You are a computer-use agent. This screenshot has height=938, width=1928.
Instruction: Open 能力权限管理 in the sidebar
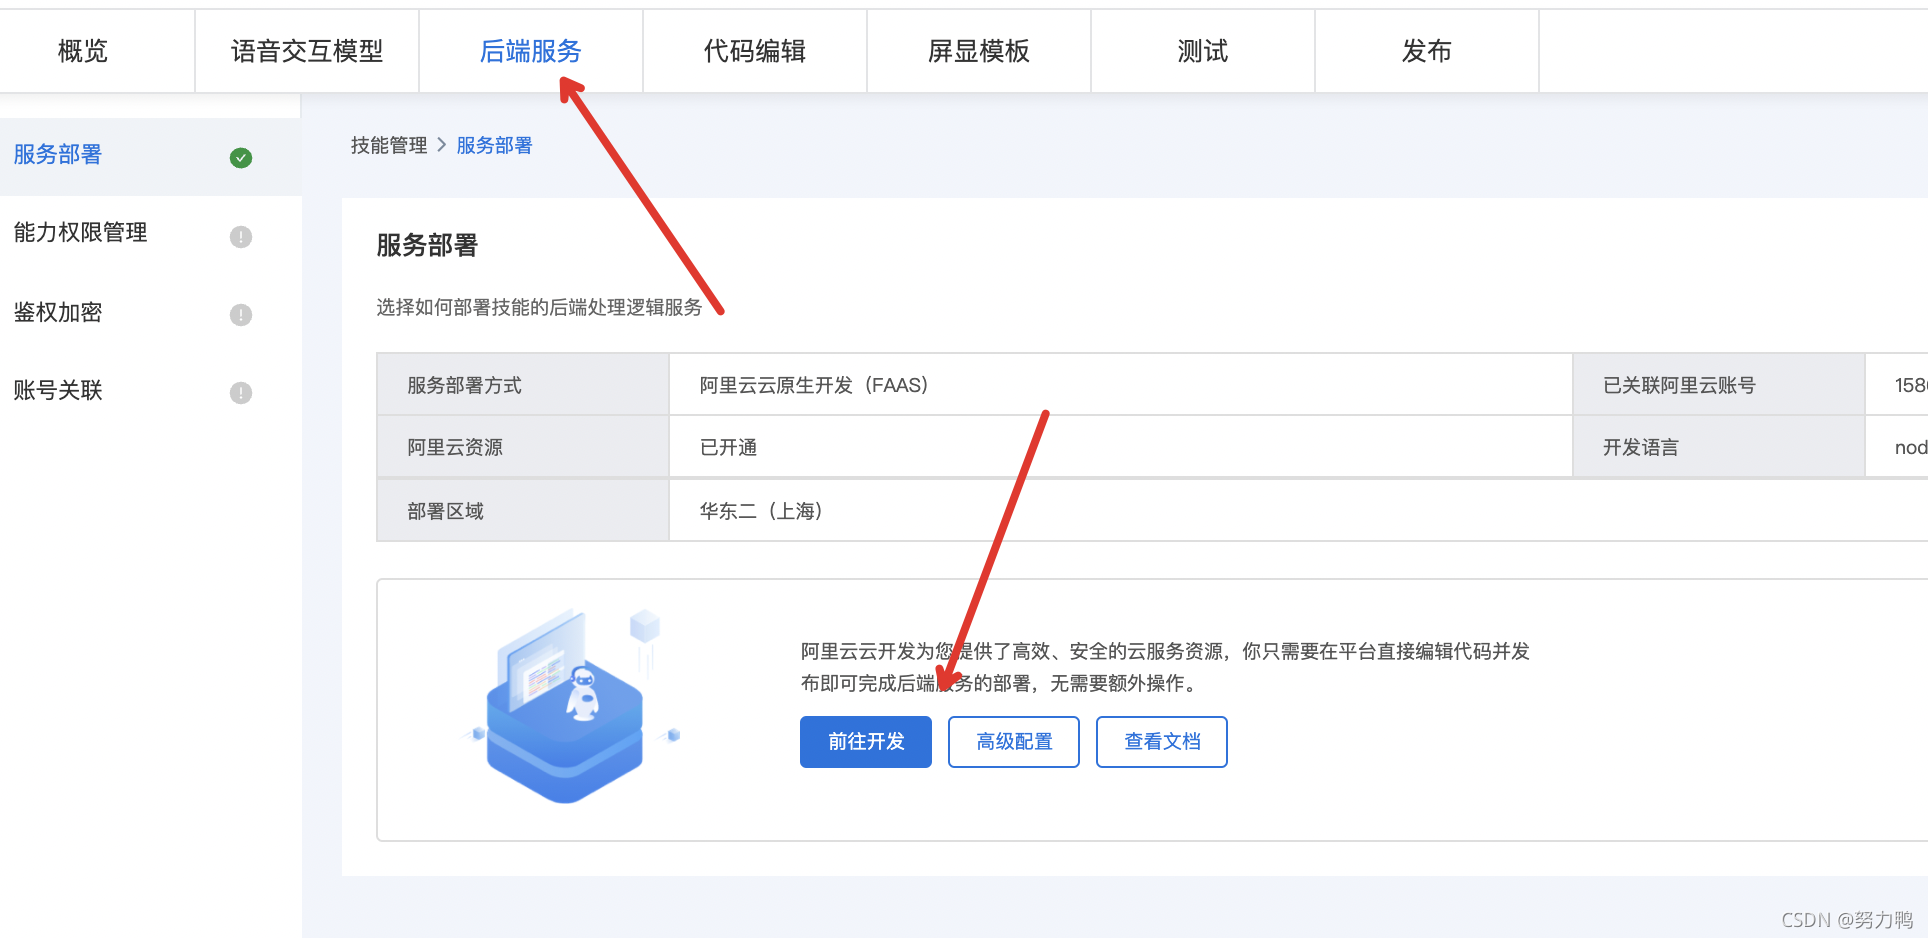tap(150, 234)
